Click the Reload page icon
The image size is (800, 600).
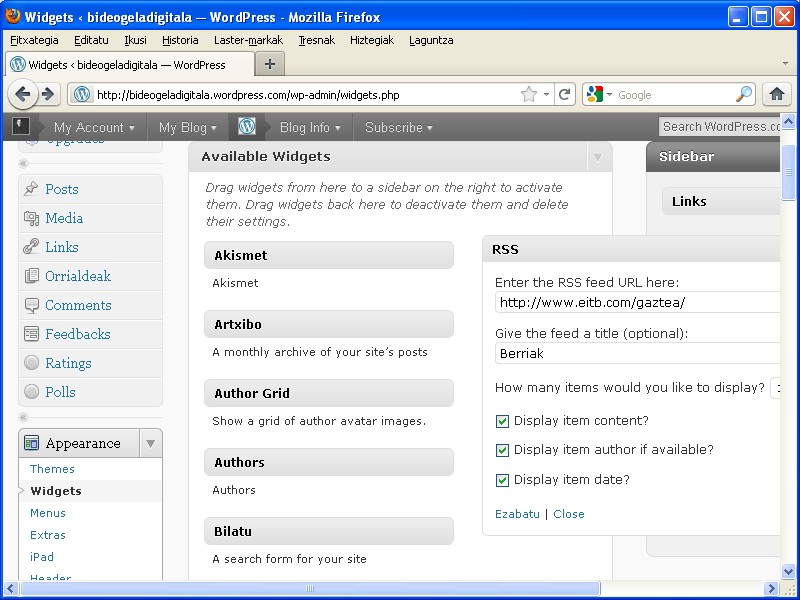pos(564,94)
